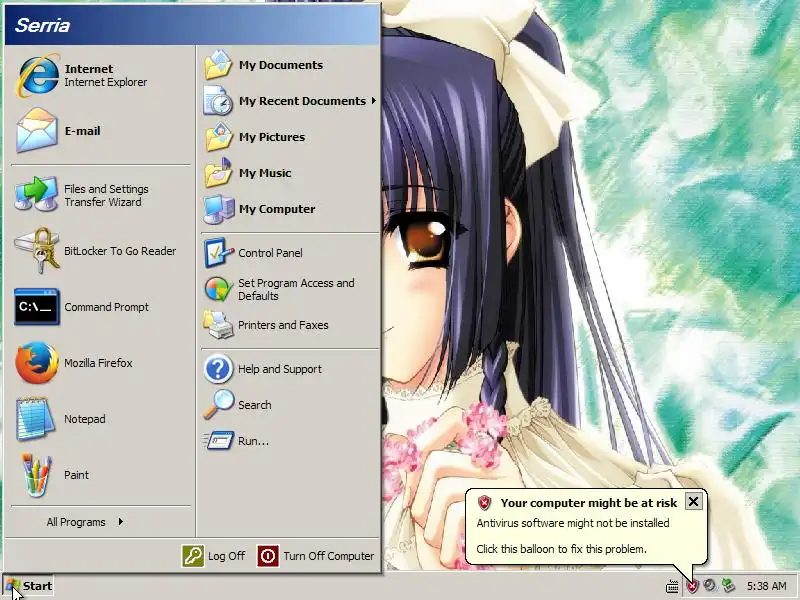
Task: Click the Search label text
Action: coord(255,405)
